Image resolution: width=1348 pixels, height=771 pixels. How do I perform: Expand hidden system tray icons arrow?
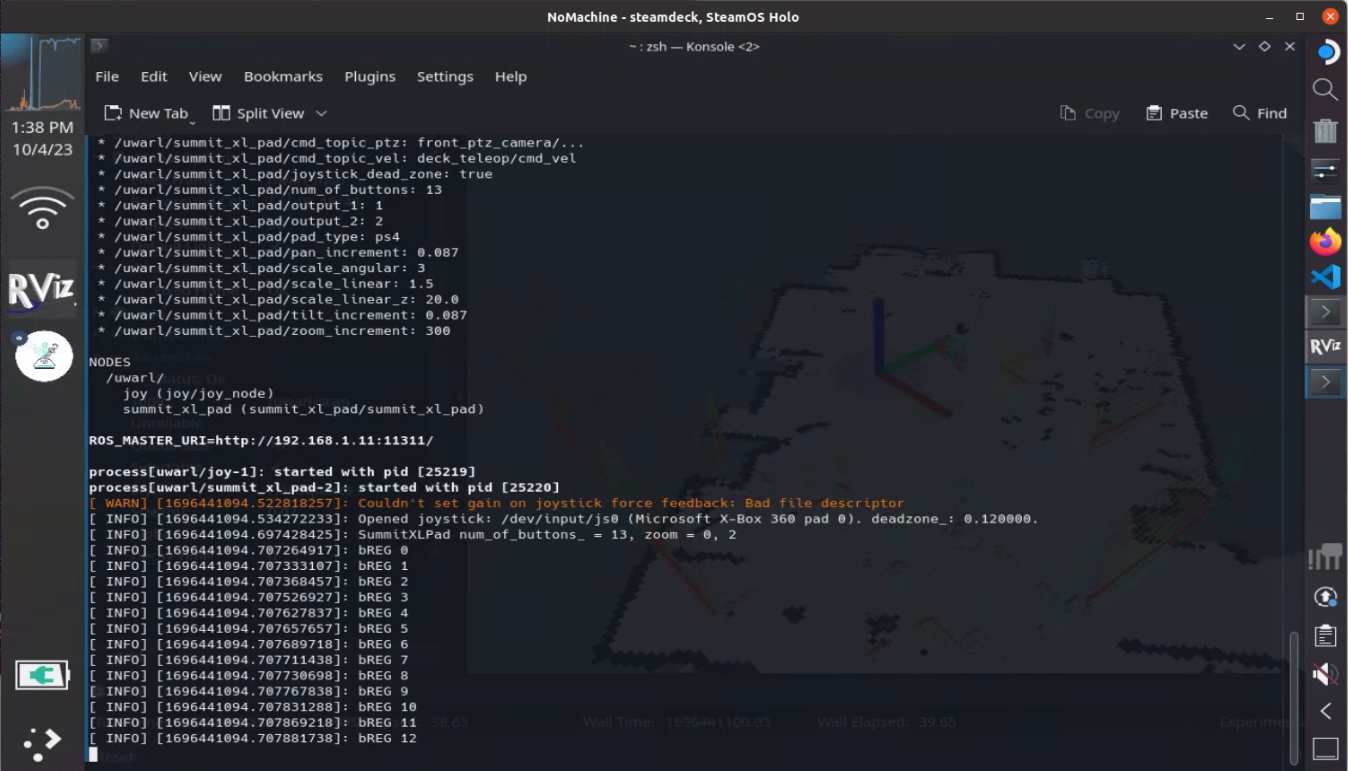click(1326, 711)
